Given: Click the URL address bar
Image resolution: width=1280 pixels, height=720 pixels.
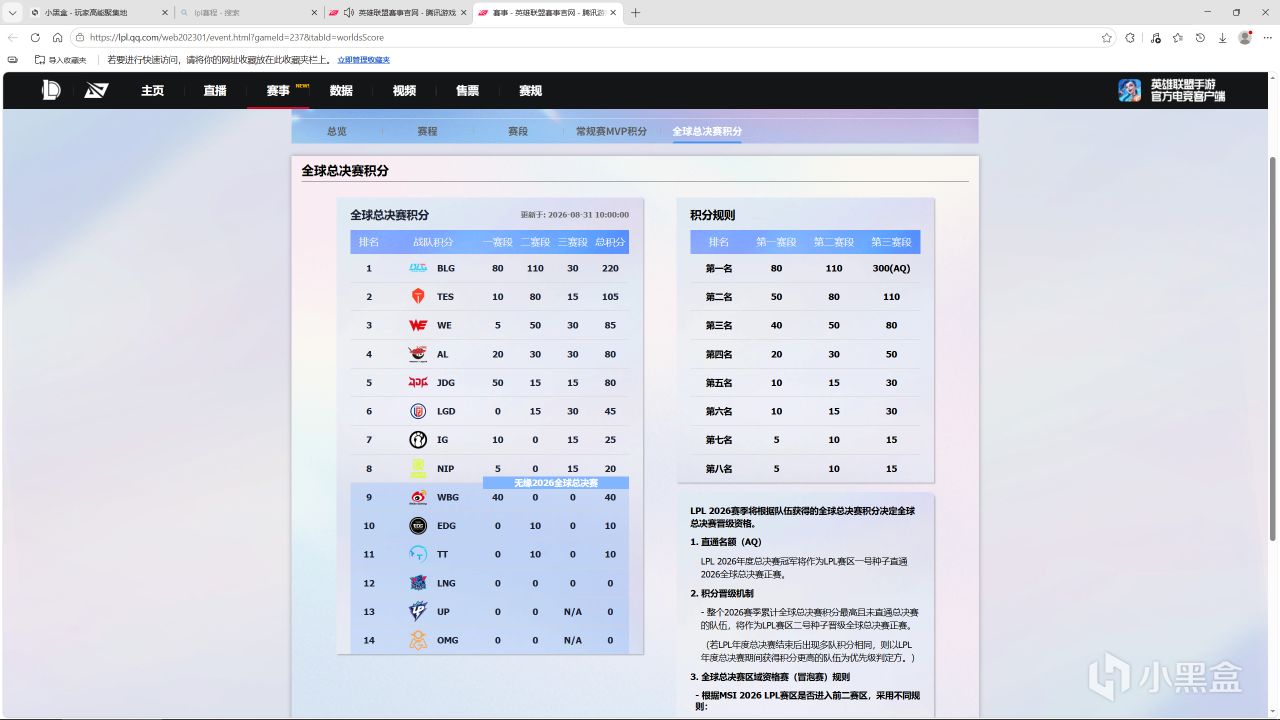Looking at the screenshot, I should point(590,38).
